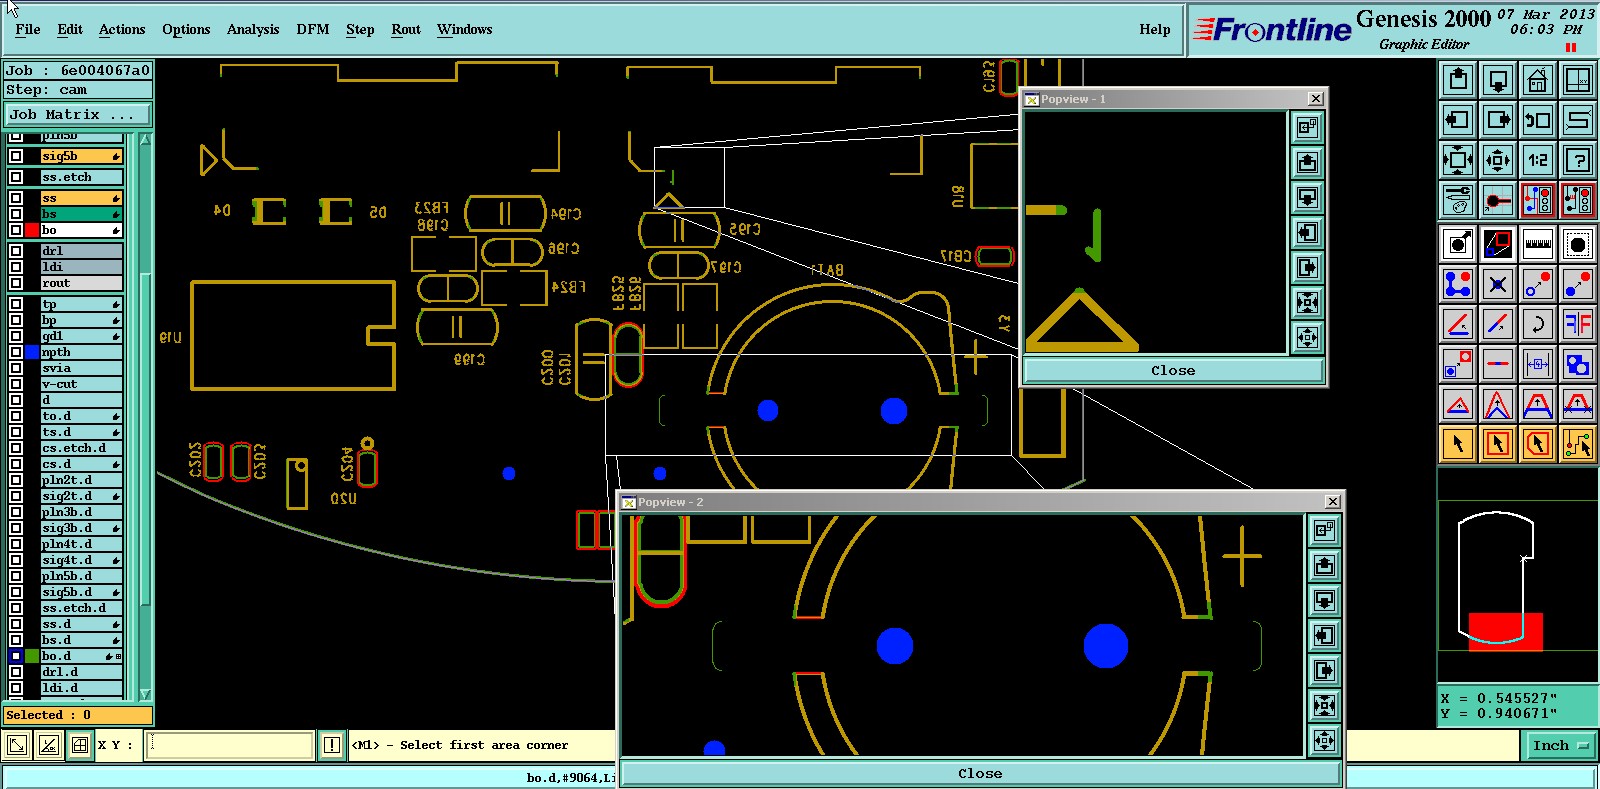The height and width of the screenshot is (789, 1600).
Task: Click the blue color swatch of npth layer
Action: [32, 352]
